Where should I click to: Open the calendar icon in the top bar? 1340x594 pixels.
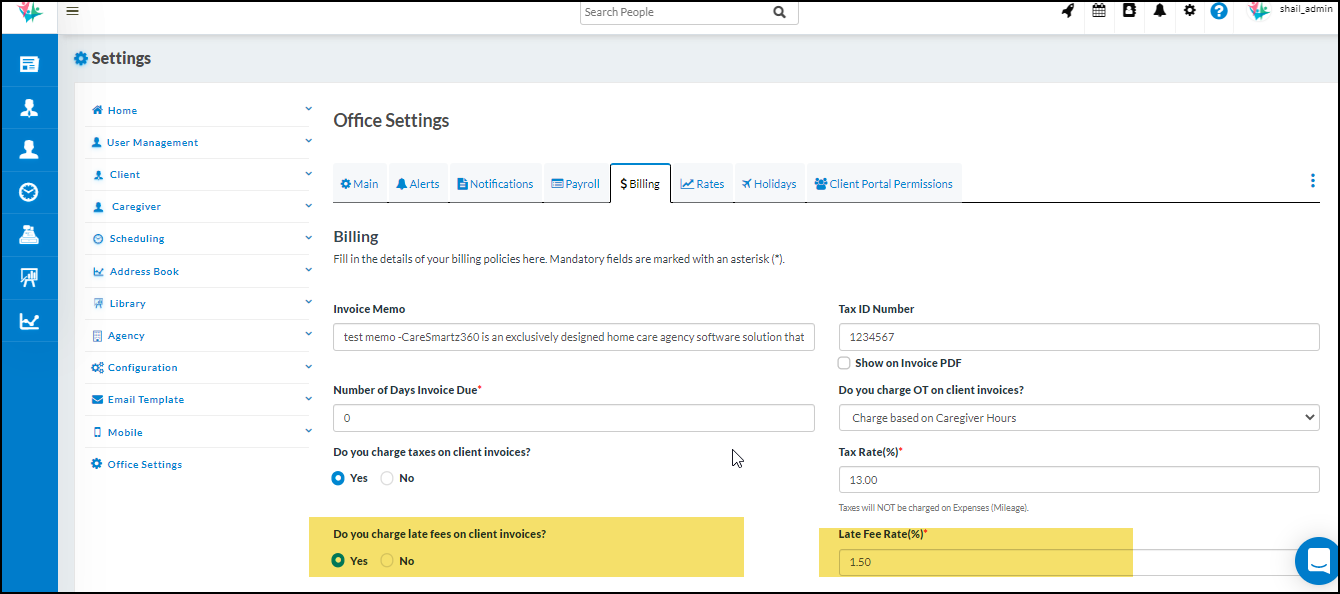[x=1098, y=11]
